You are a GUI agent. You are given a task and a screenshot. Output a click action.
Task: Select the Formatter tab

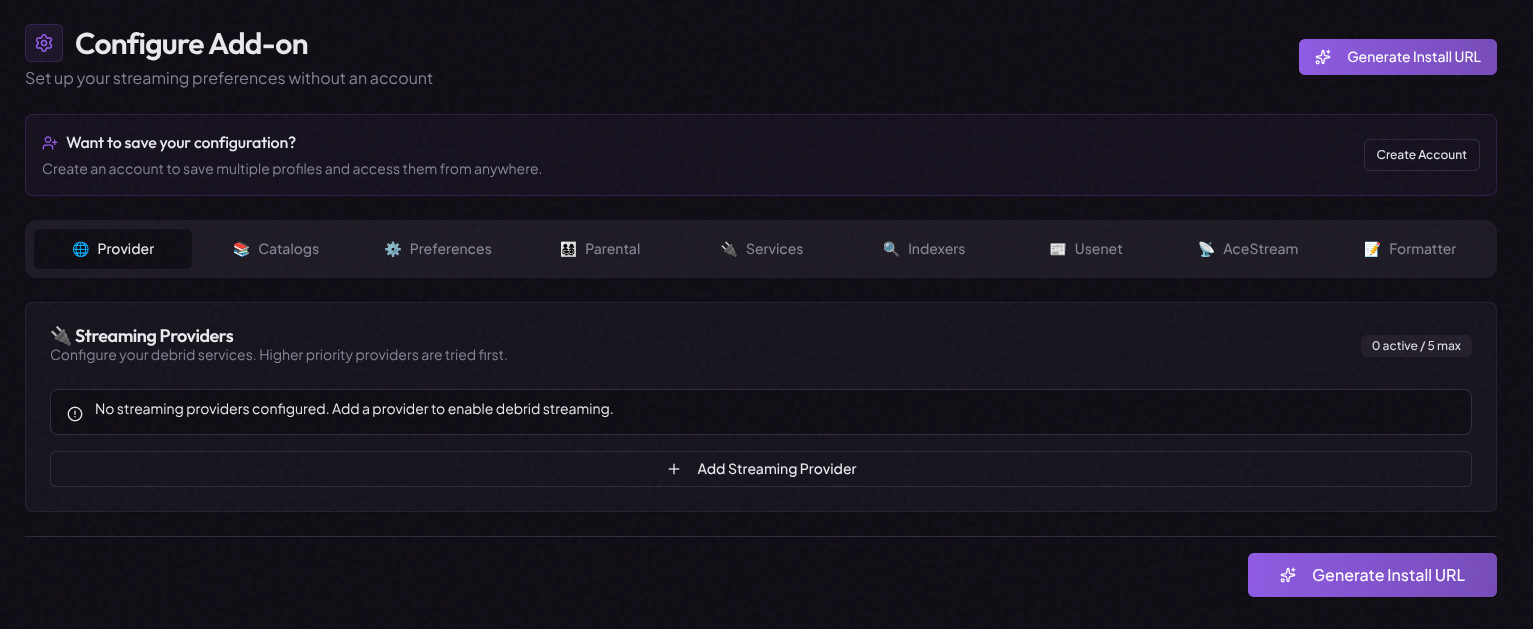click(1410, 249)
